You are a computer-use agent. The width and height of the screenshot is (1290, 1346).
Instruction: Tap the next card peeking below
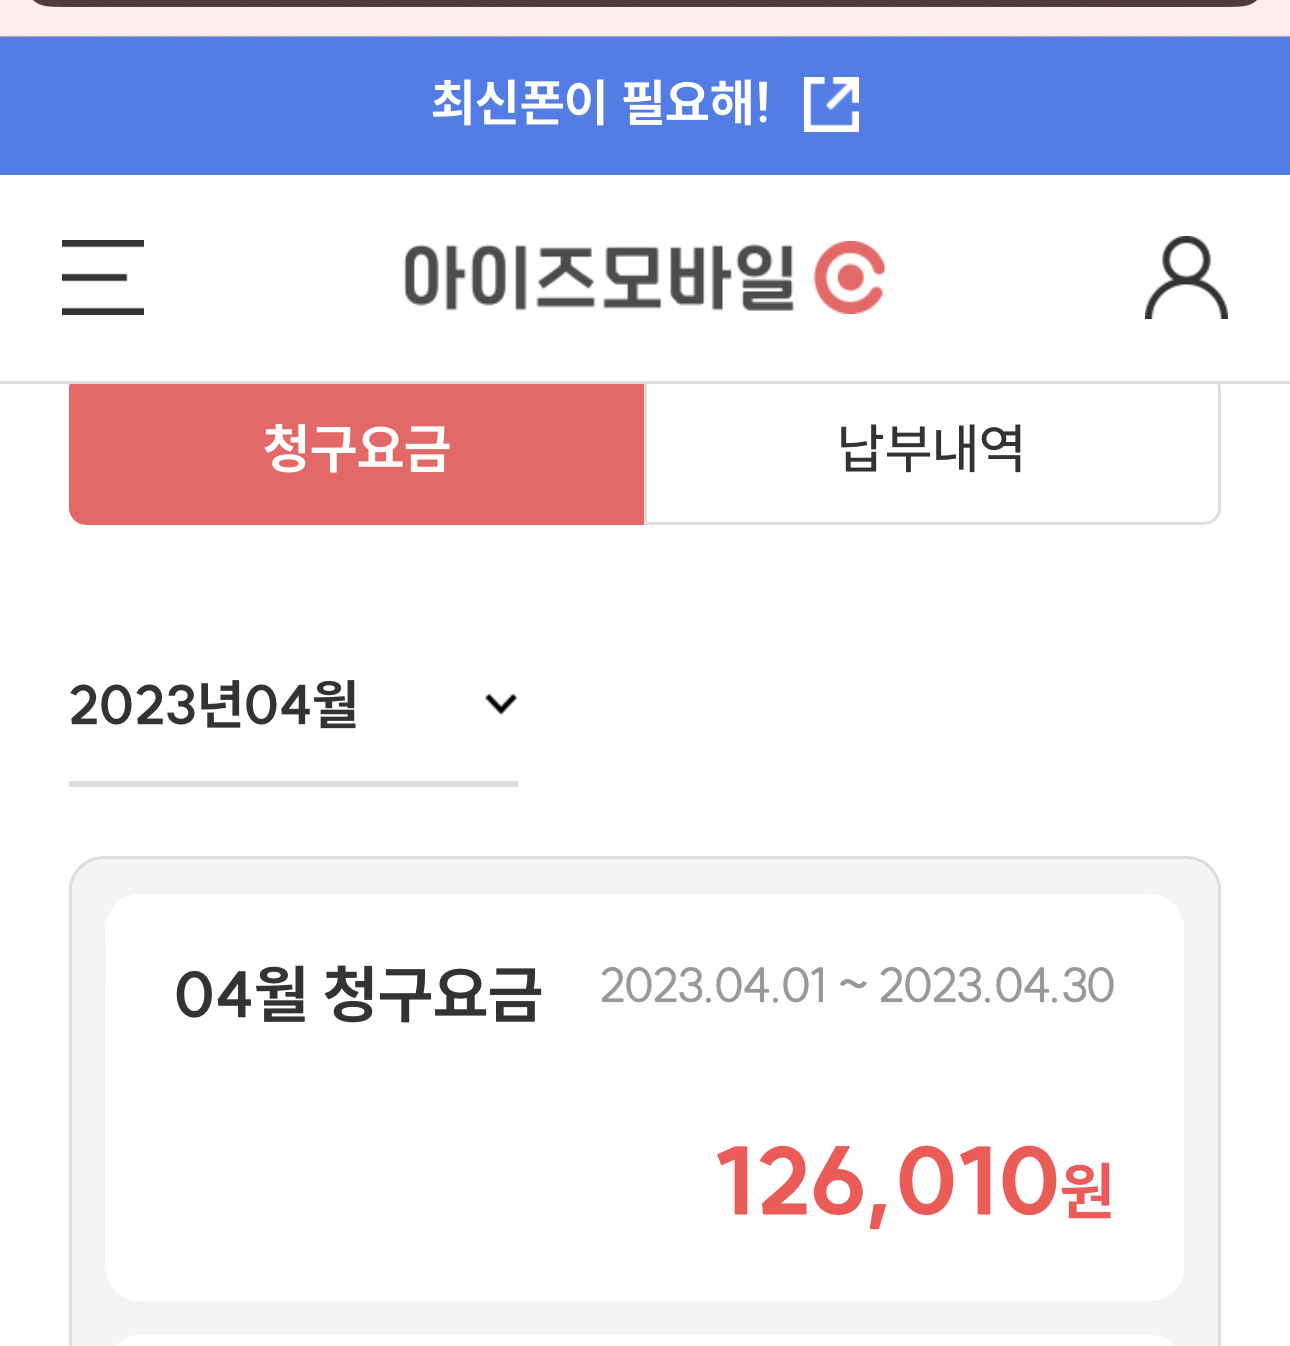pos(645,1340)
